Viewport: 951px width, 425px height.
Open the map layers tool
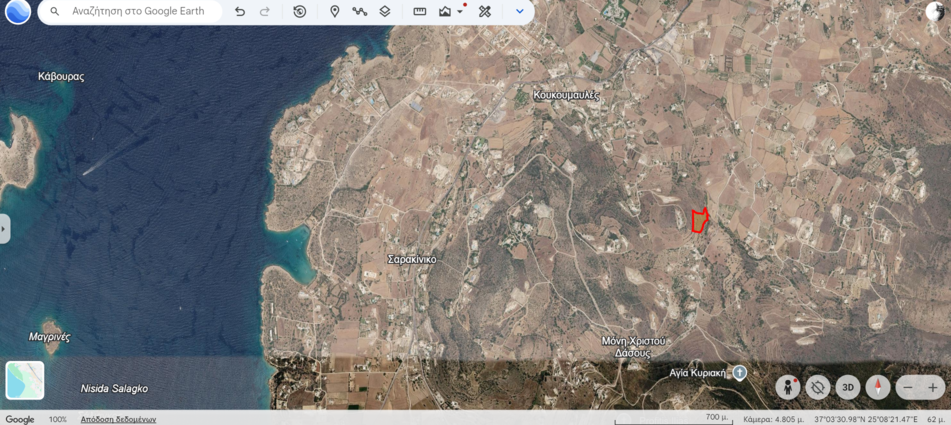coord(385,12)
